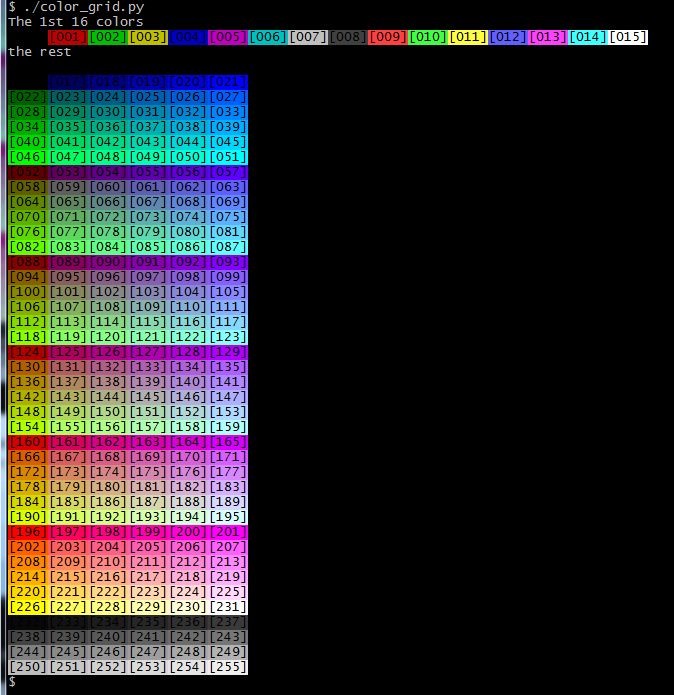Click the [123] light cyan cell
The width and height of the screenshot is (674, 695).
[228, 337]
